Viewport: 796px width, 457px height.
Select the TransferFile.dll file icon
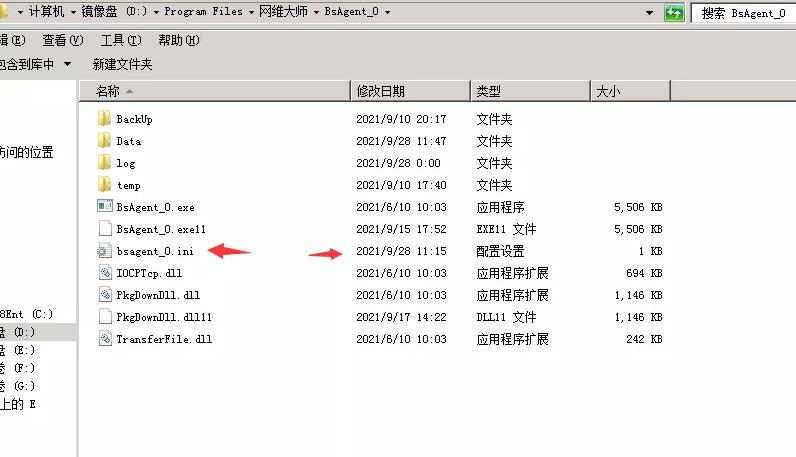[105, 339]
